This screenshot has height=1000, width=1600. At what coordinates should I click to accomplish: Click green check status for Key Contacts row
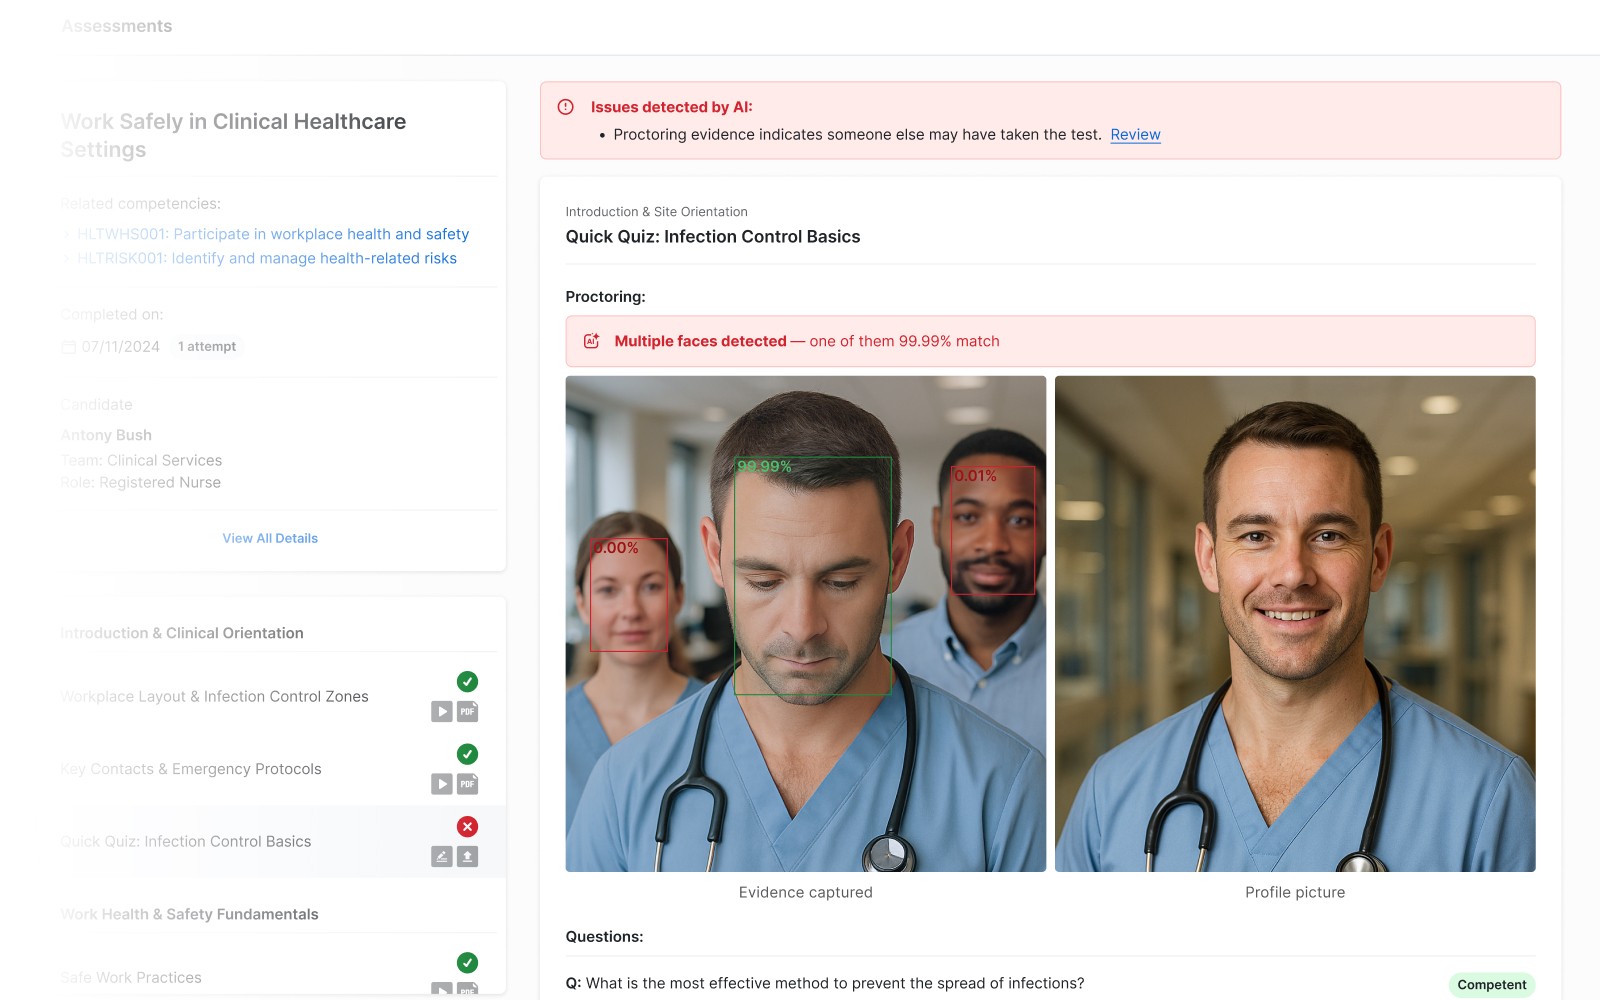467,754
